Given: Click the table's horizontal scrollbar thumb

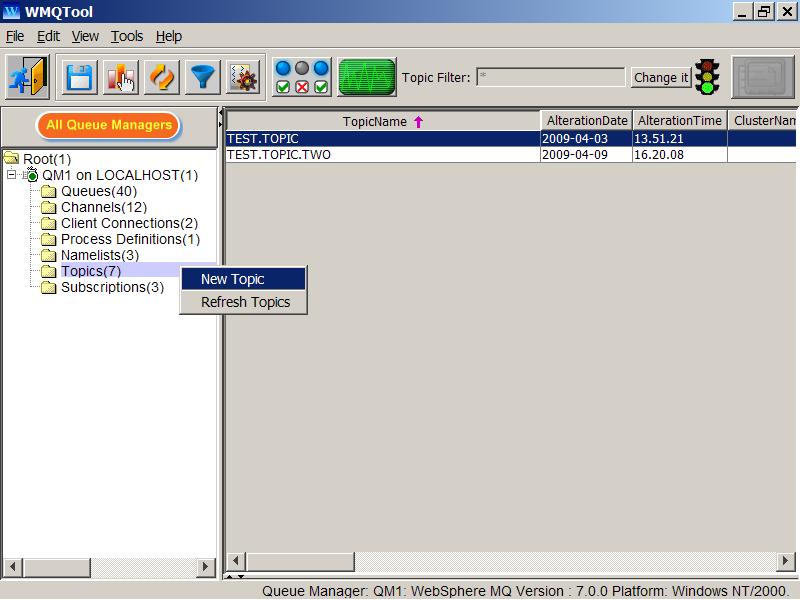Looking at the screenshot, I should 300,562.
